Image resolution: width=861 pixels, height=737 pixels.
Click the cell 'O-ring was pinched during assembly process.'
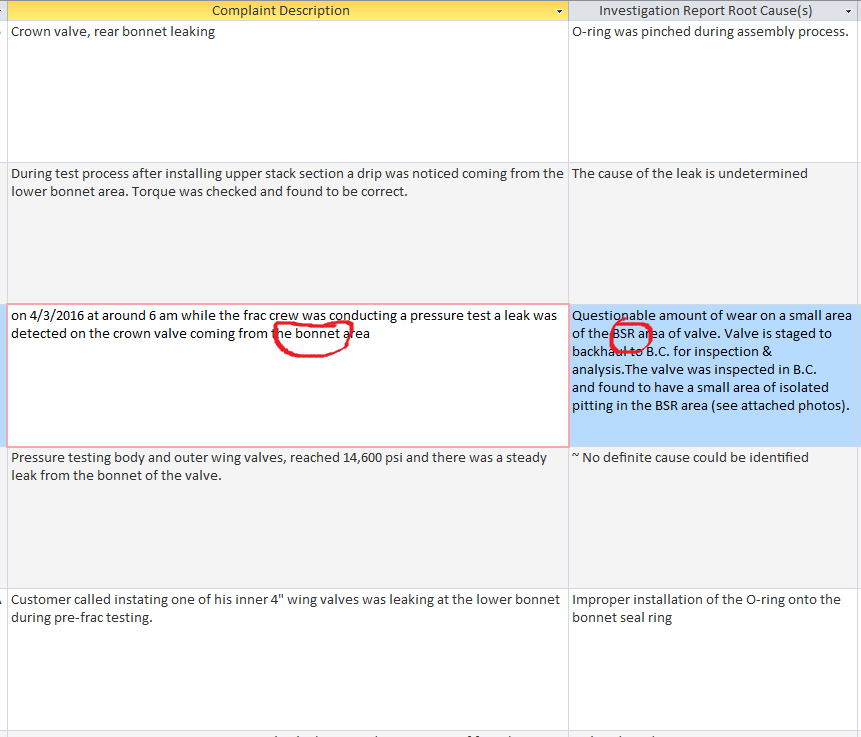click(x=714, y=91)
